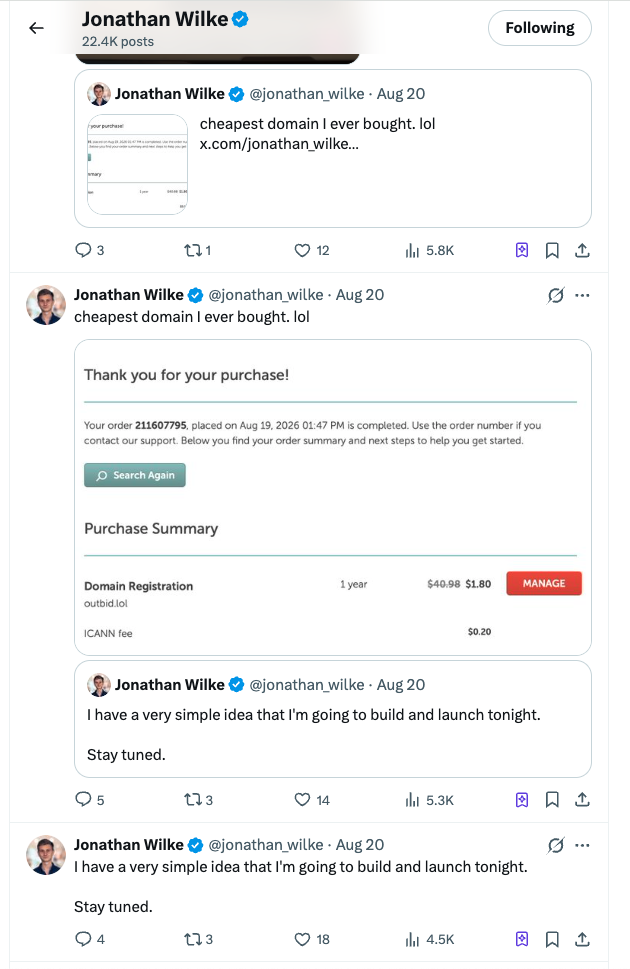630x969 pixels.
Task: Like the 'cheapest domain' post with 14 likes
Action: [312, 800]
